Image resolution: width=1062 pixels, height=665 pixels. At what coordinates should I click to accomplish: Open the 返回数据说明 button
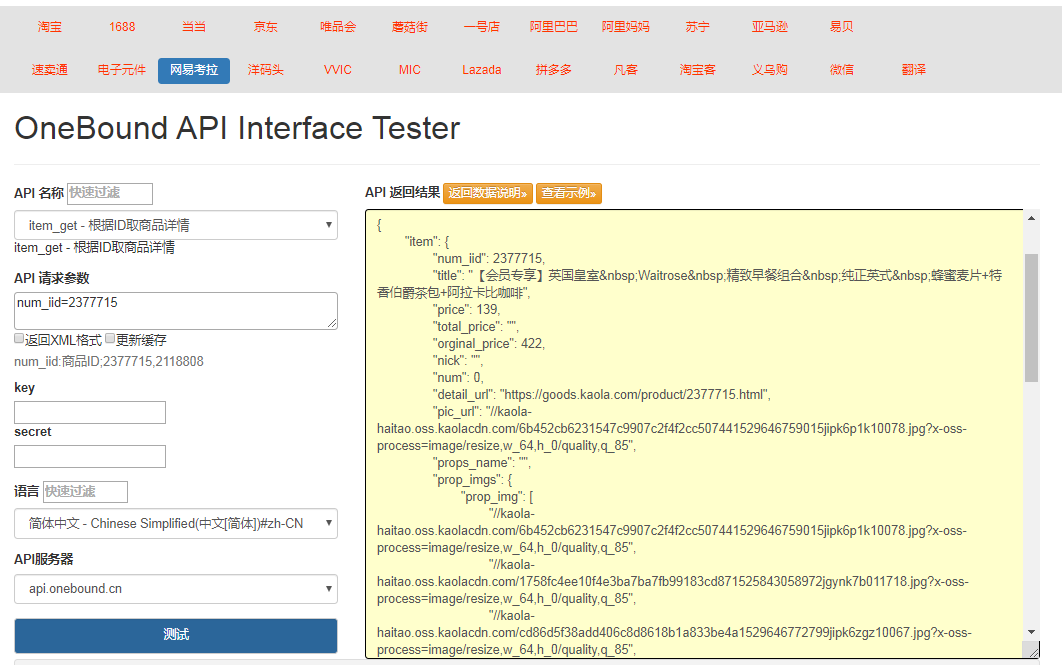point(488,193)
